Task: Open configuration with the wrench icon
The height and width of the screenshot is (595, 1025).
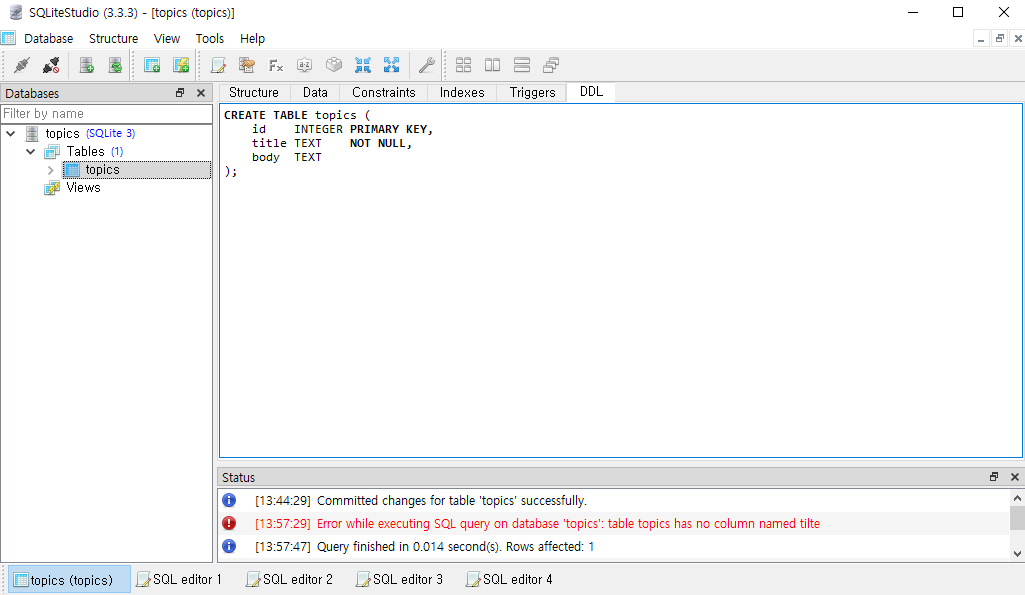Action: click(427, 65)
